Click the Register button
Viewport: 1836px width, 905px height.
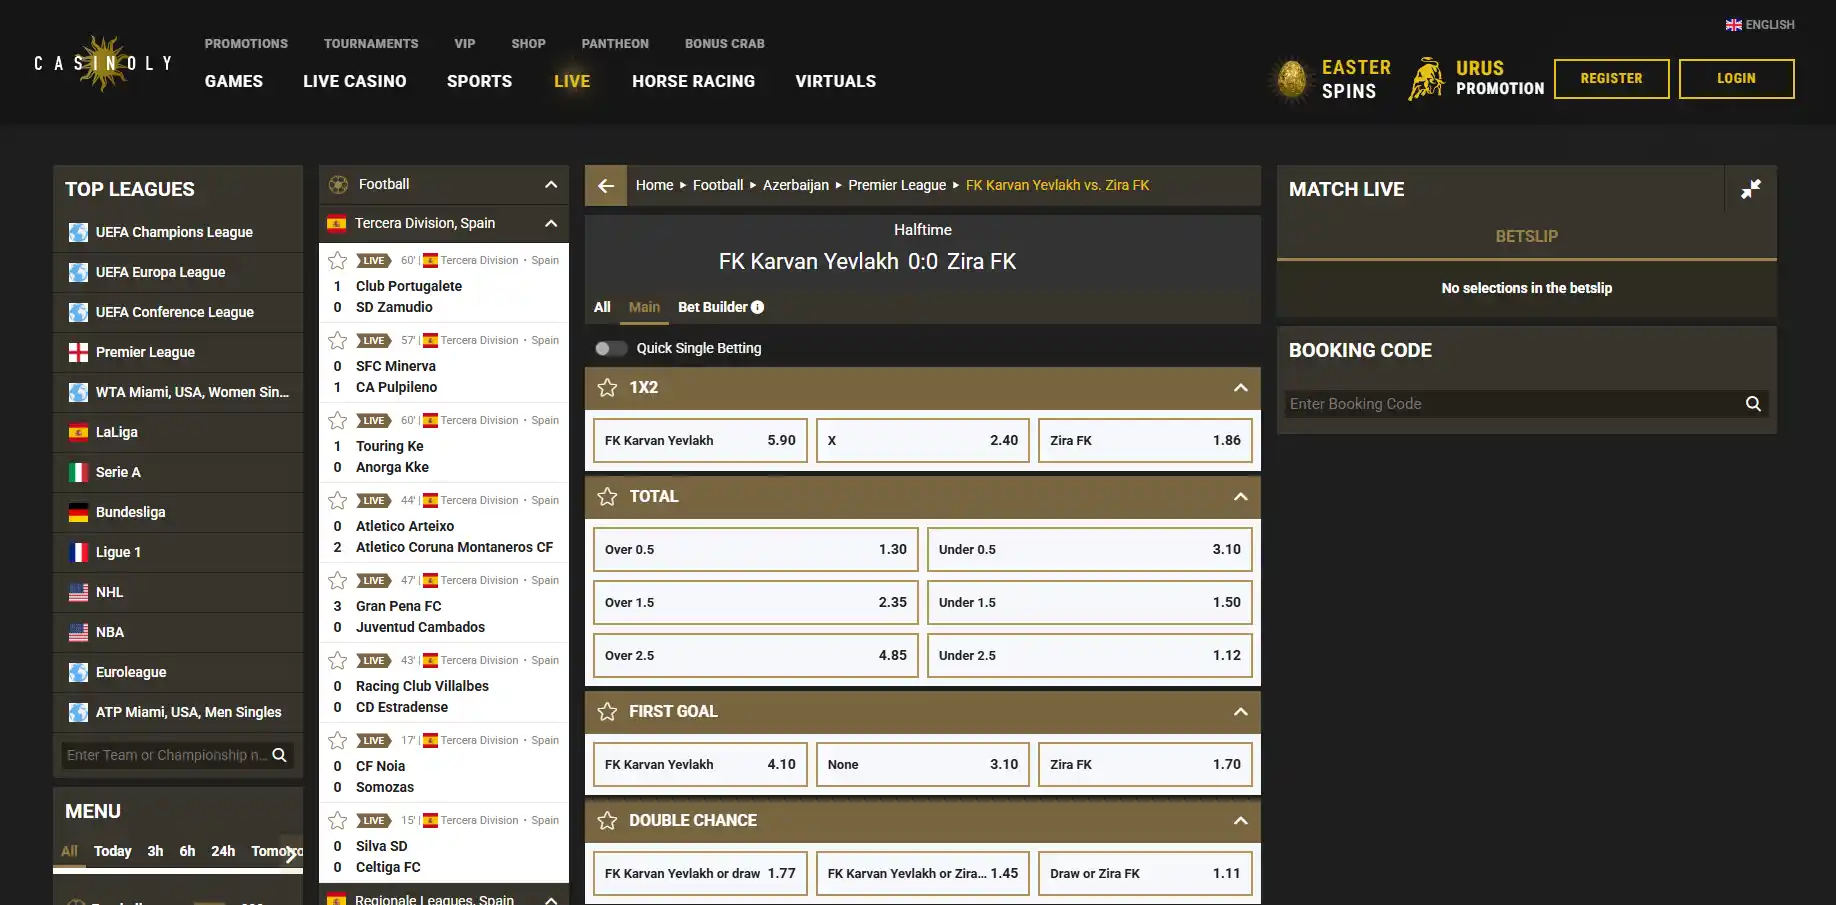pos(1611,79)
